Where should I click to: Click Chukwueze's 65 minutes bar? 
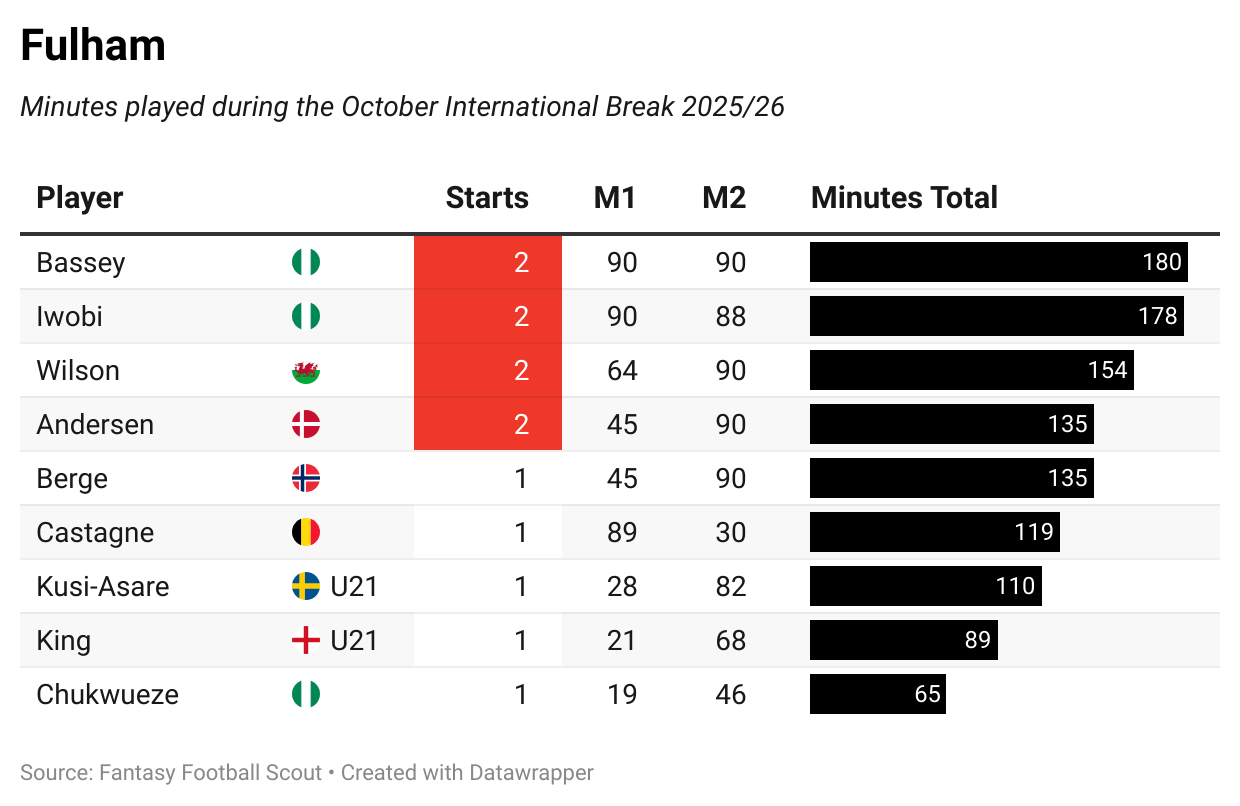pyautogui.click(x=877, y=695)
